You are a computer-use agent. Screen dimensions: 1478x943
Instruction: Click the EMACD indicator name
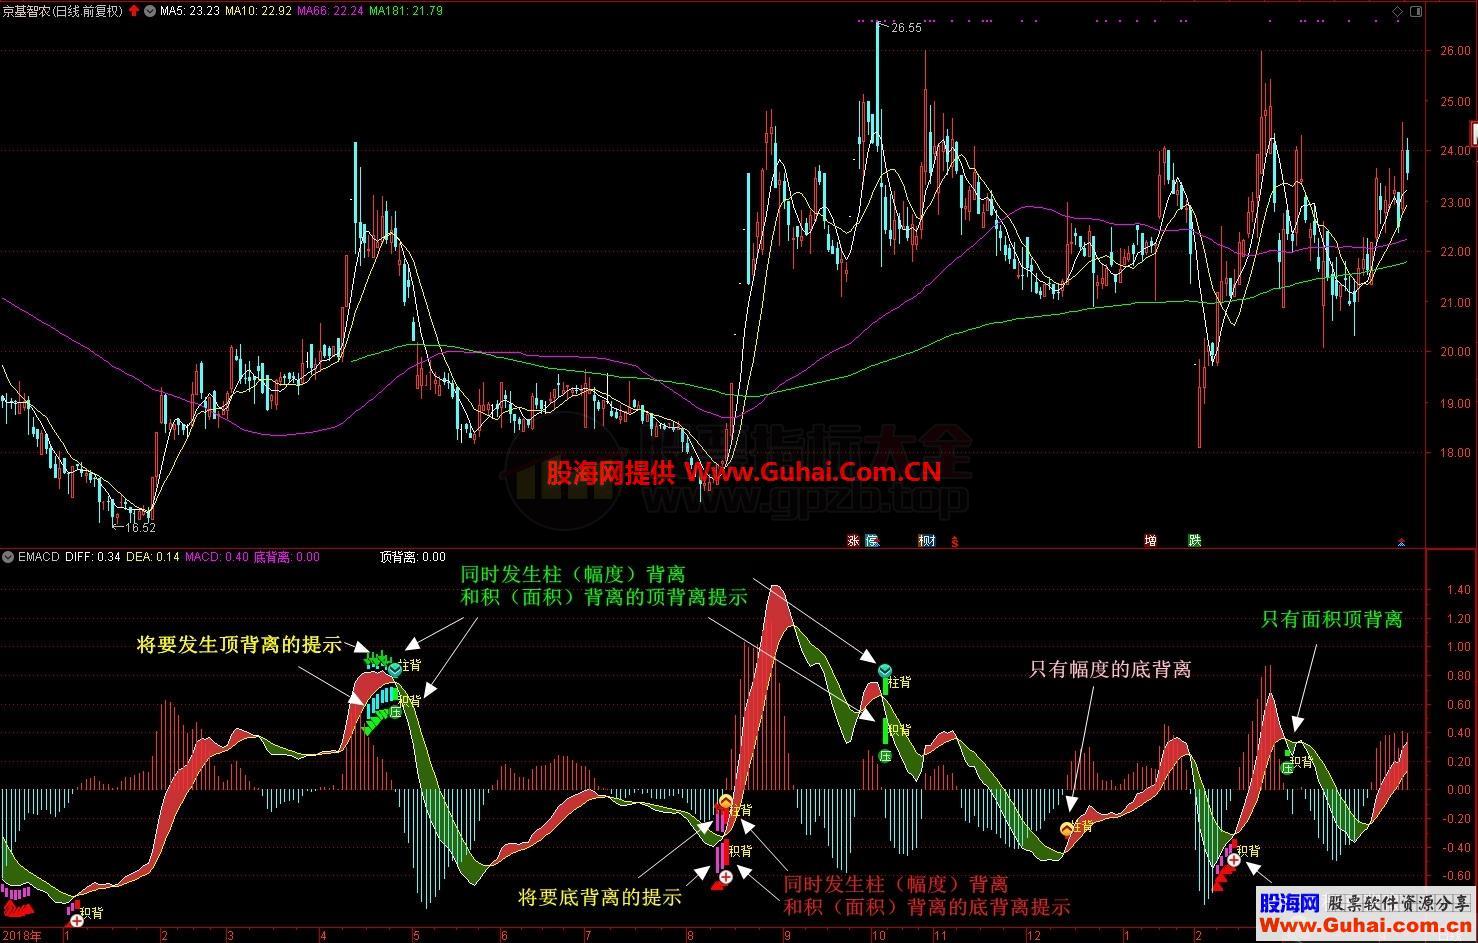point(39,557)
